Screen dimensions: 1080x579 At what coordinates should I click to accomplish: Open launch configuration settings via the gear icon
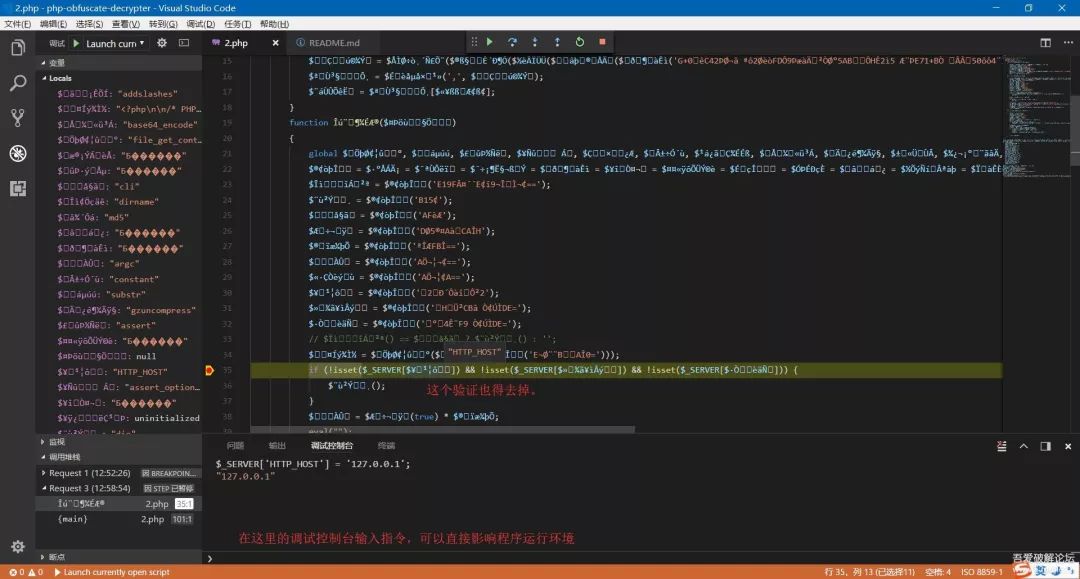click(162, 42)
